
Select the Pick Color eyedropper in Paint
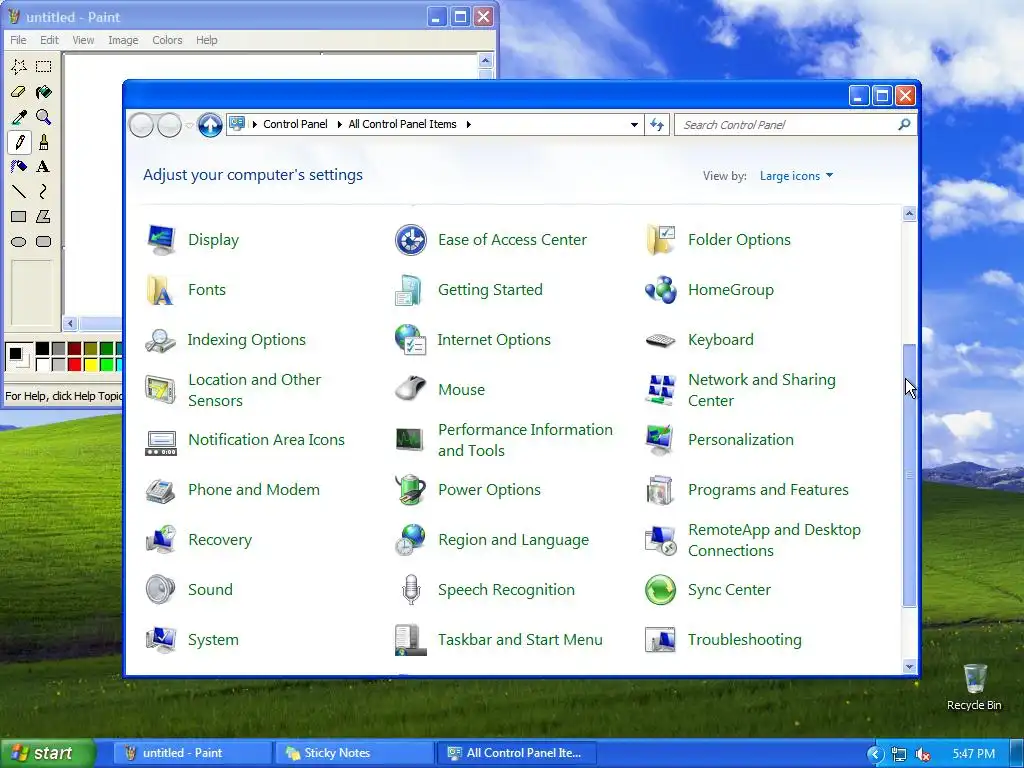19,117
